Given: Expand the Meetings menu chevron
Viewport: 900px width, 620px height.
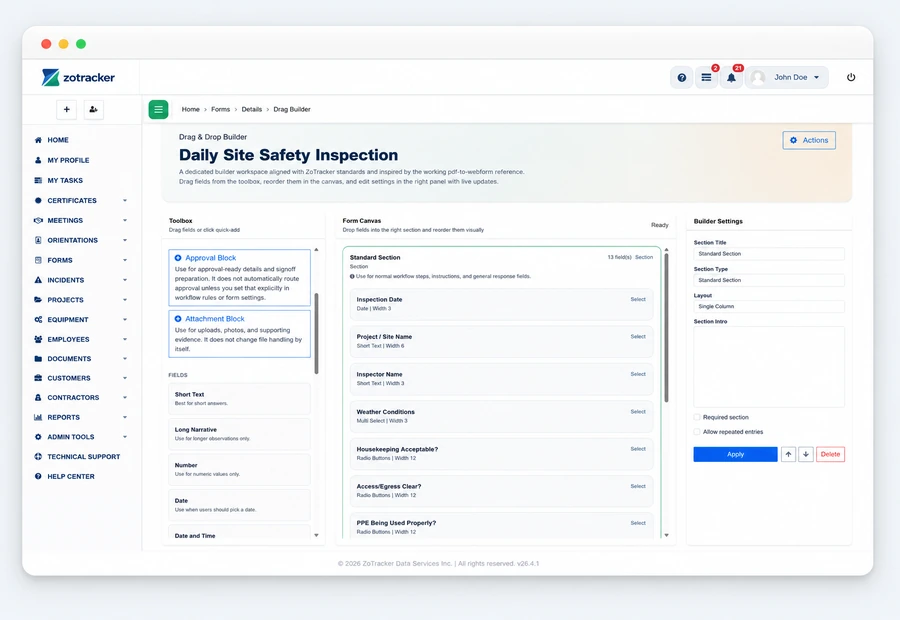Looking at the screenshot, I should pos(125,220).
